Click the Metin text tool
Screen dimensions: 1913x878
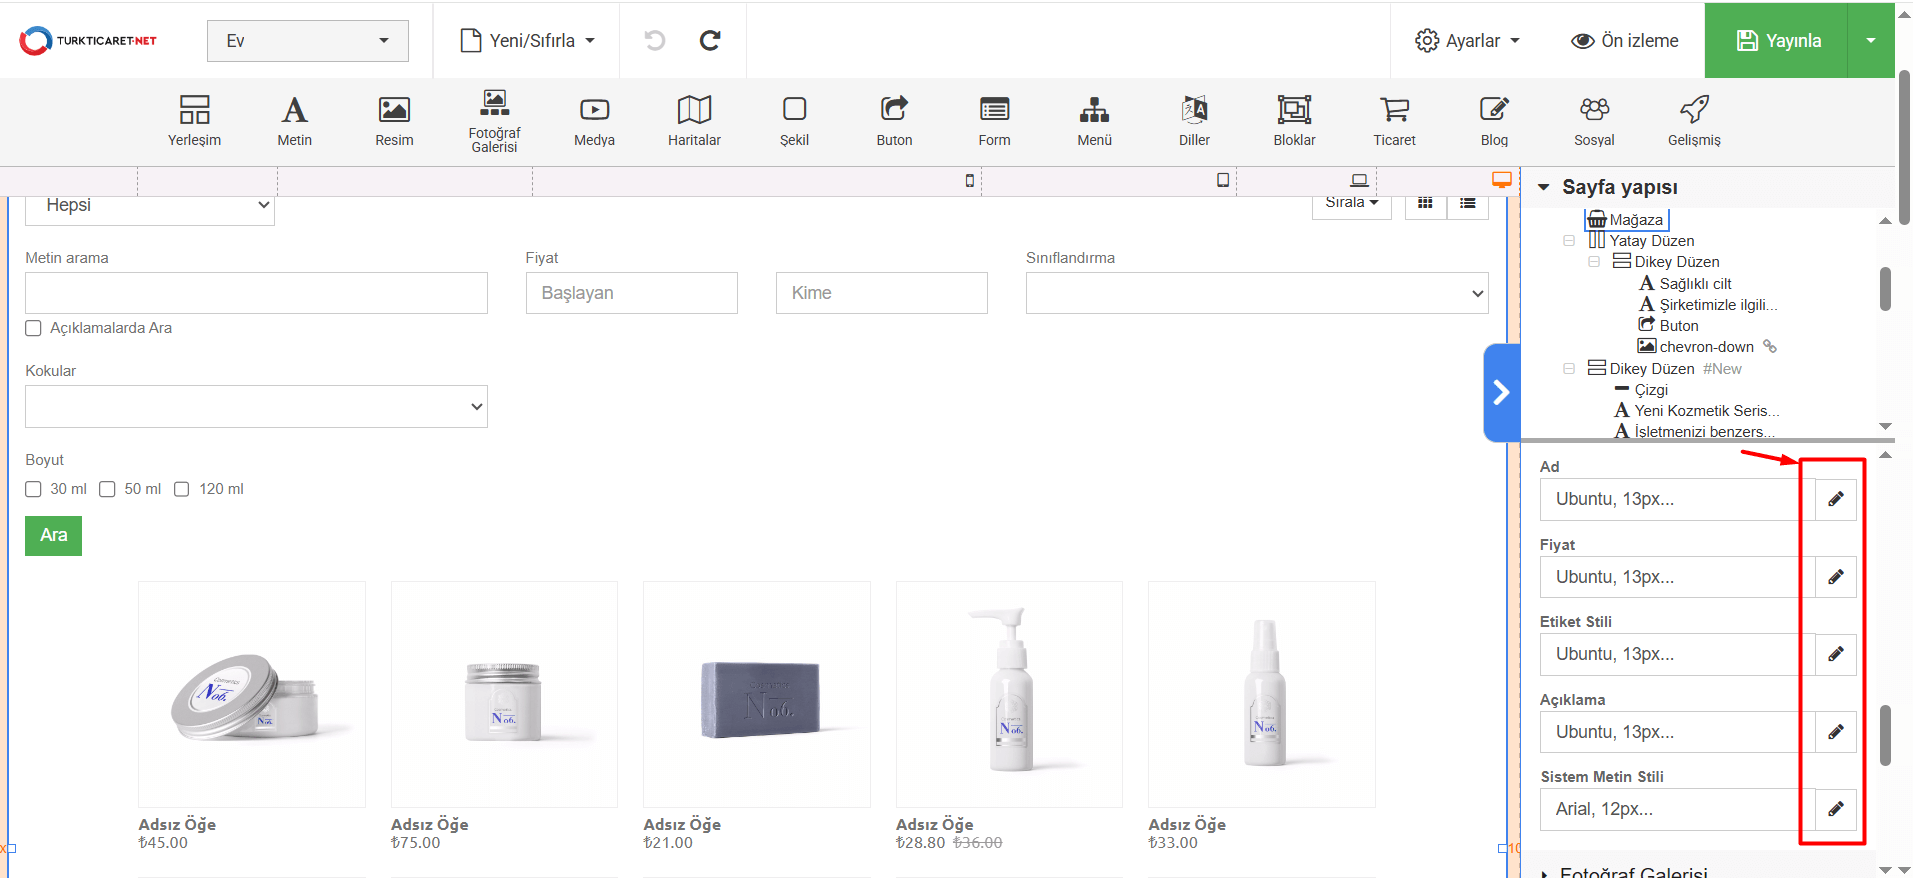tap(294, 120)
